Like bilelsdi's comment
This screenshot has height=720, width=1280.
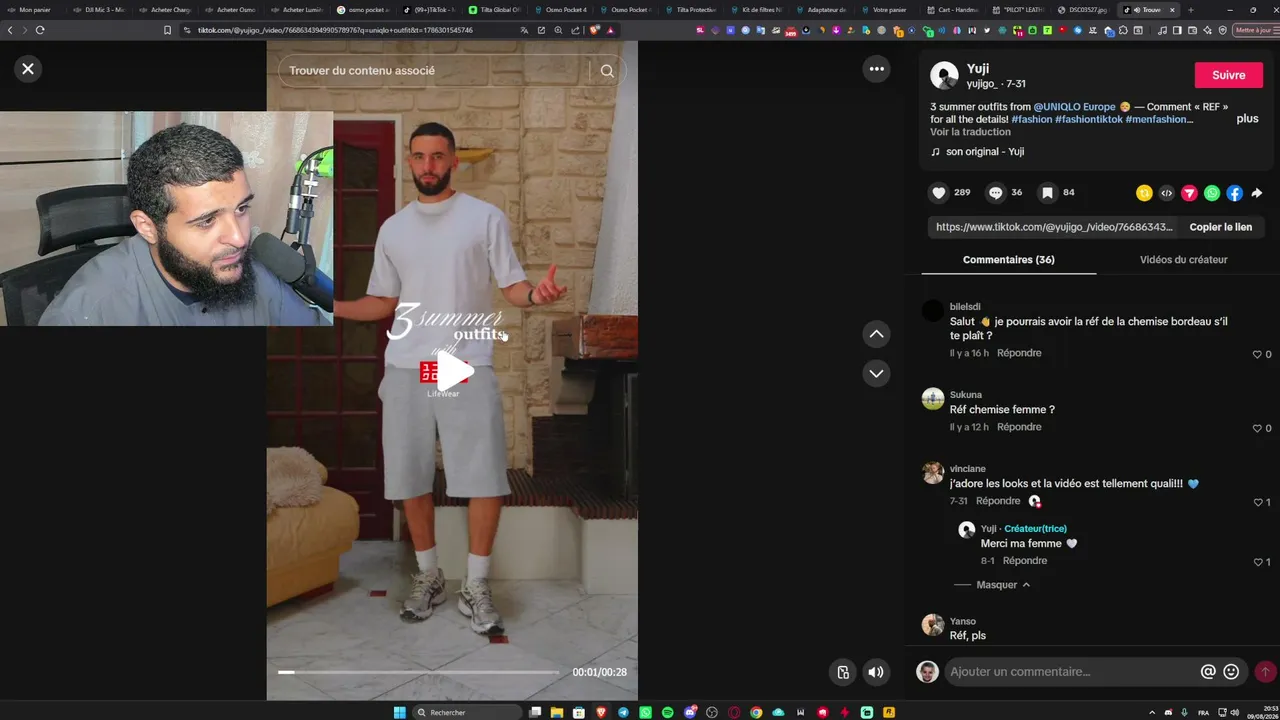(1258, 354)
